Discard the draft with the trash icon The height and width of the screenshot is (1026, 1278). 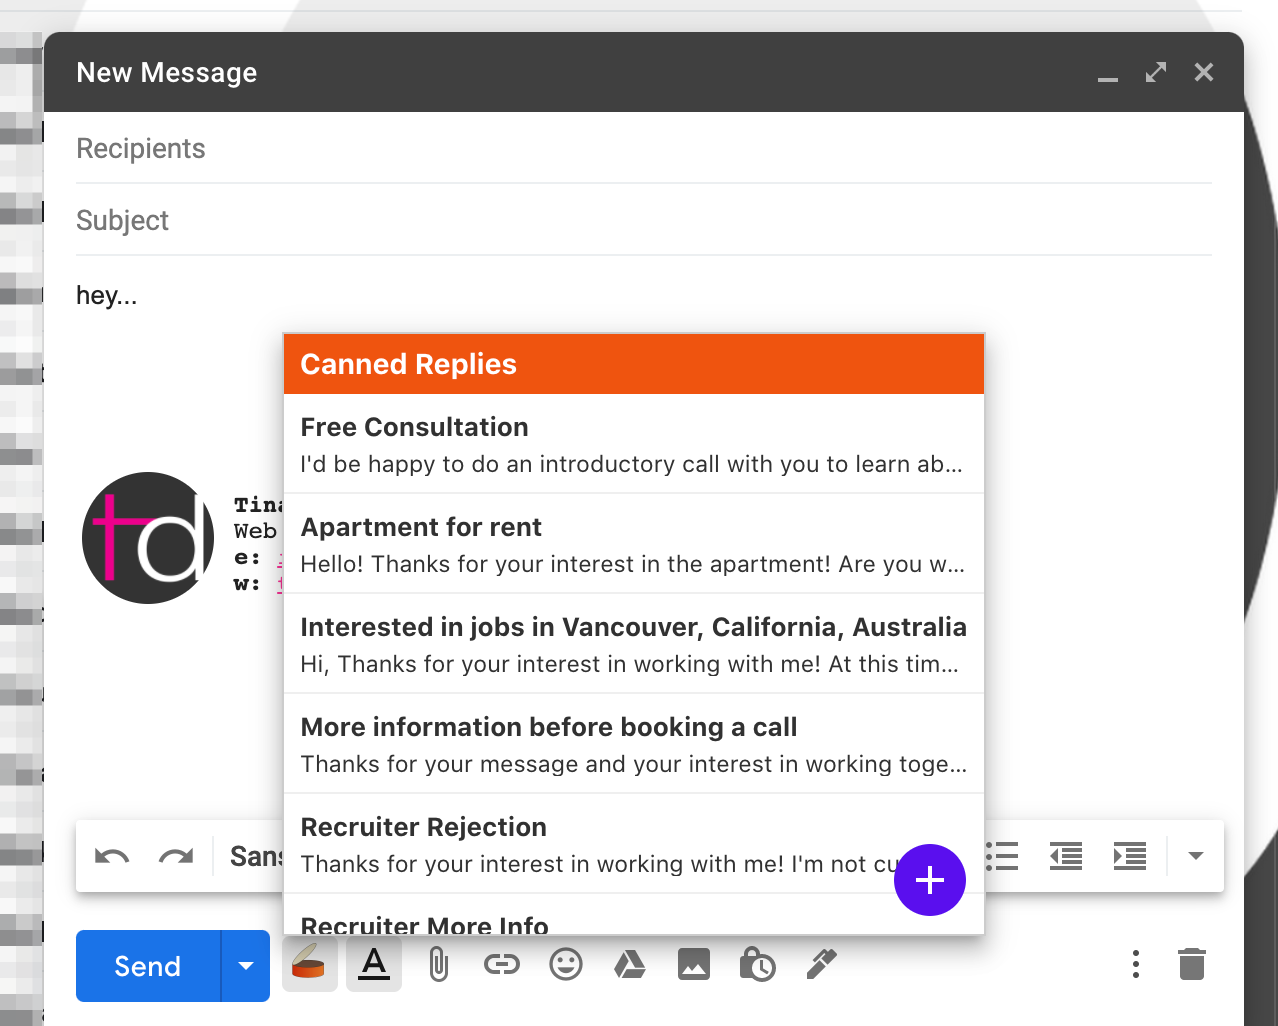1191,964
